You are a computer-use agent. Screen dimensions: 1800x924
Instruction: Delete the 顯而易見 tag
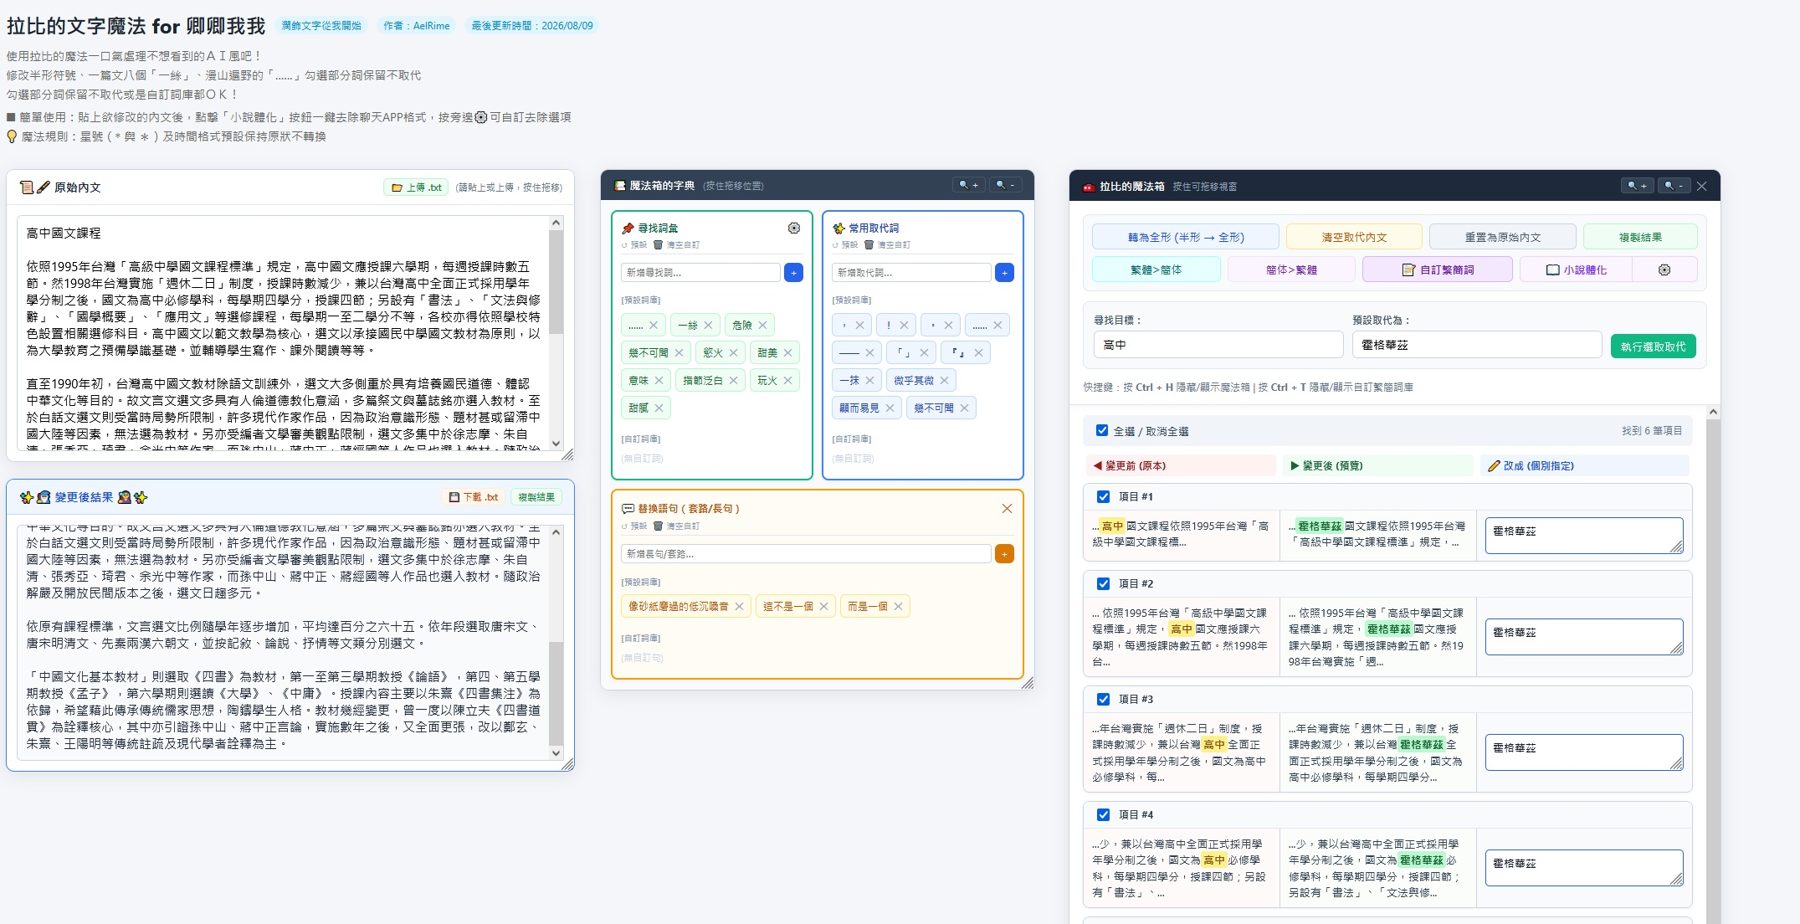[890, 407]
